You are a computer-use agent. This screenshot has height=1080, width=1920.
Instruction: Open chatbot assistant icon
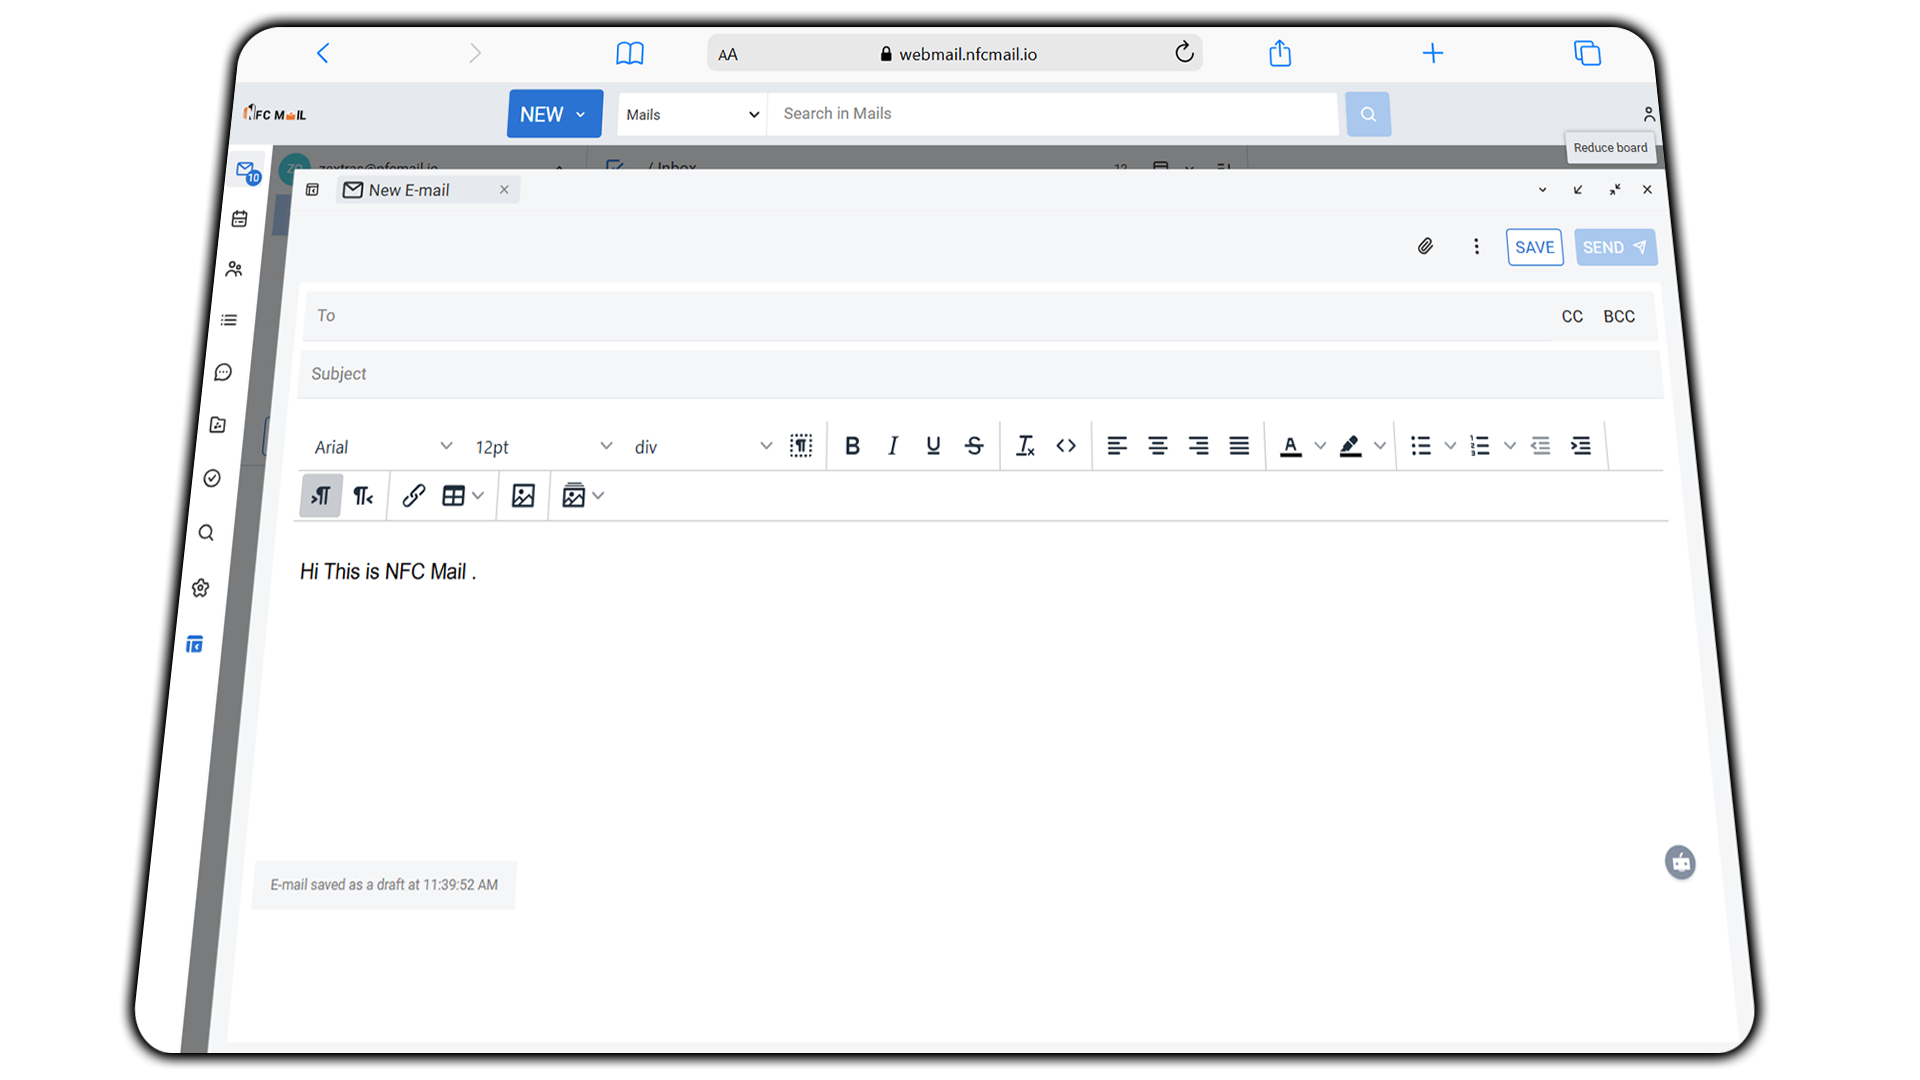coord(1680,862)
